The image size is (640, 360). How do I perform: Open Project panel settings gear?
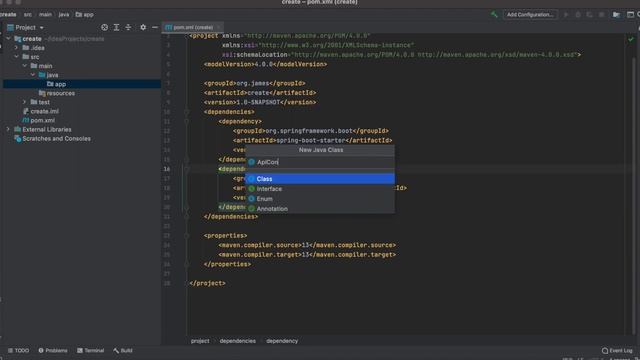pyautogui.click(x=143, y=27)
